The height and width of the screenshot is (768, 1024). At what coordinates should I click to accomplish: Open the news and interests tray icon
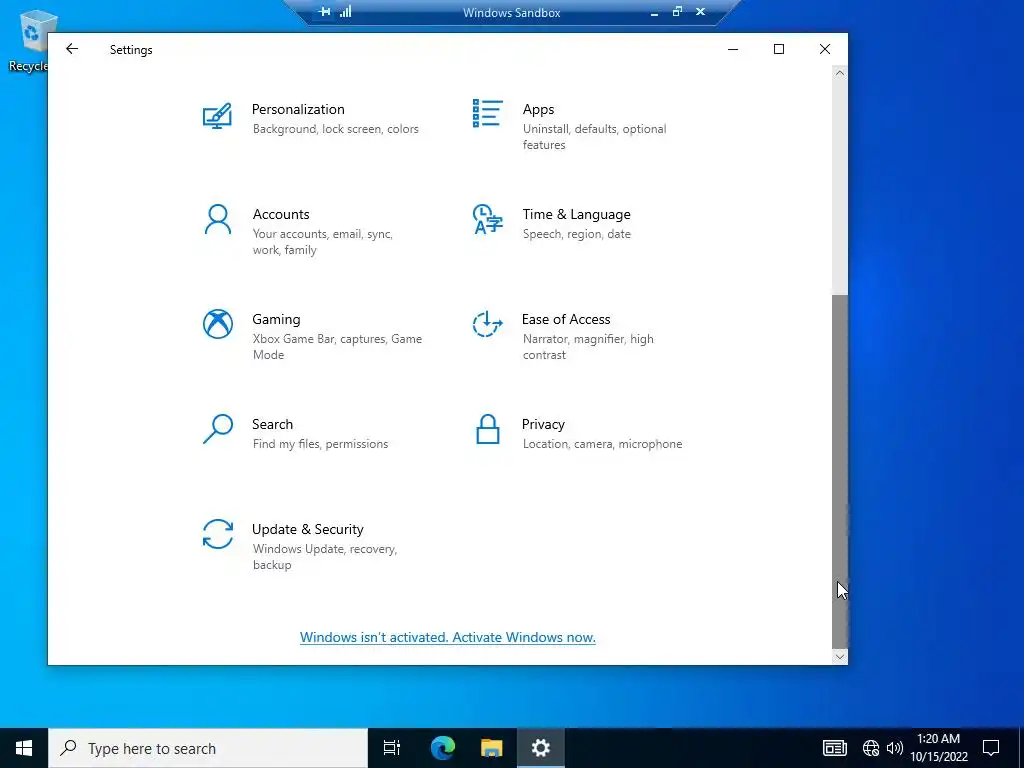coord(835,748)
